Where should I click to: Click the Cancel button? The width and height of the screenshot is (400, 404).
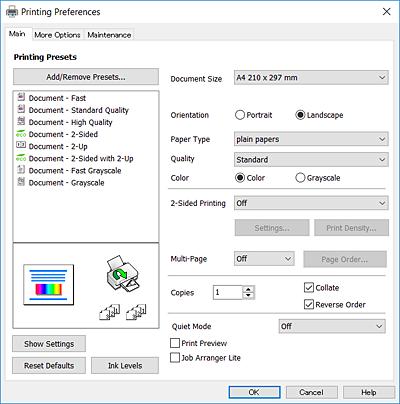coord(311,392)
